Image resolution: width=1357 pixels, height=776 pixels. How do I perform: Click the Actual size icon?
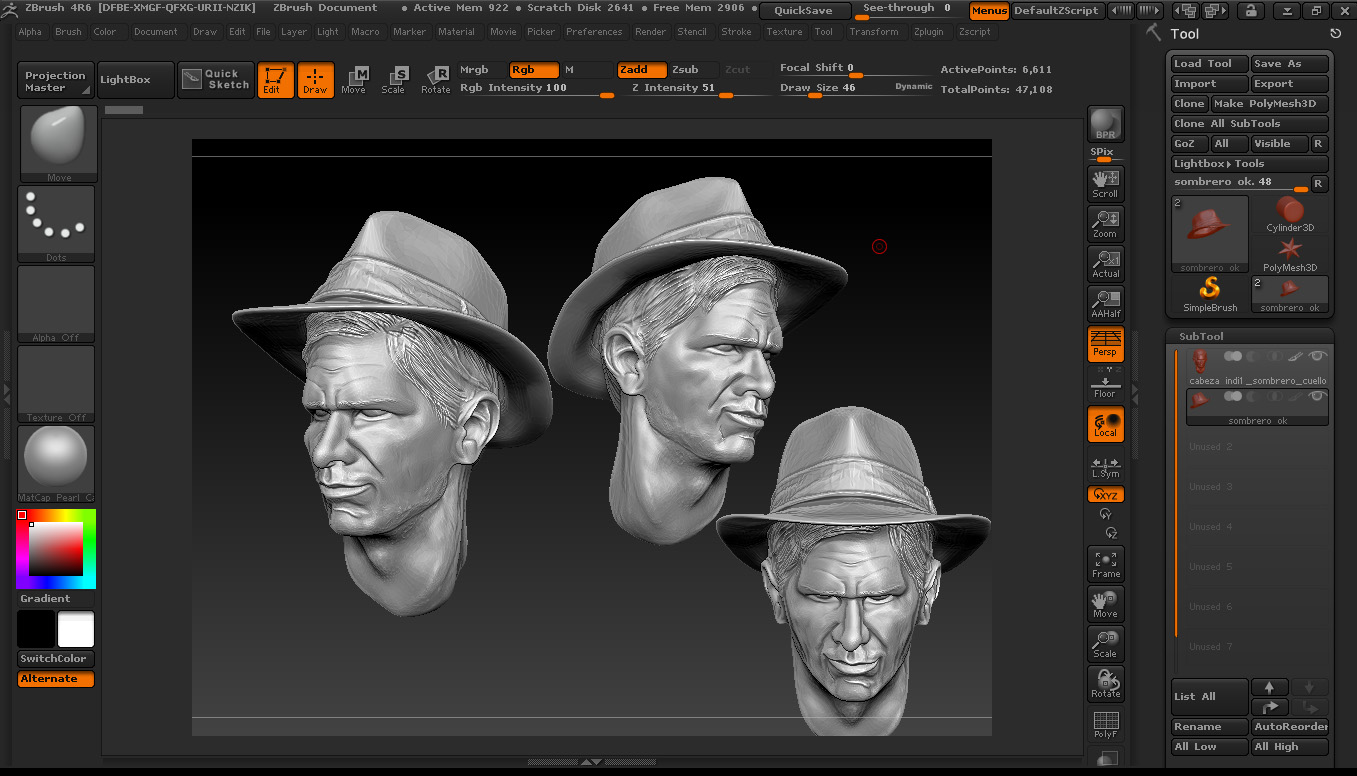coord(1105,263)
